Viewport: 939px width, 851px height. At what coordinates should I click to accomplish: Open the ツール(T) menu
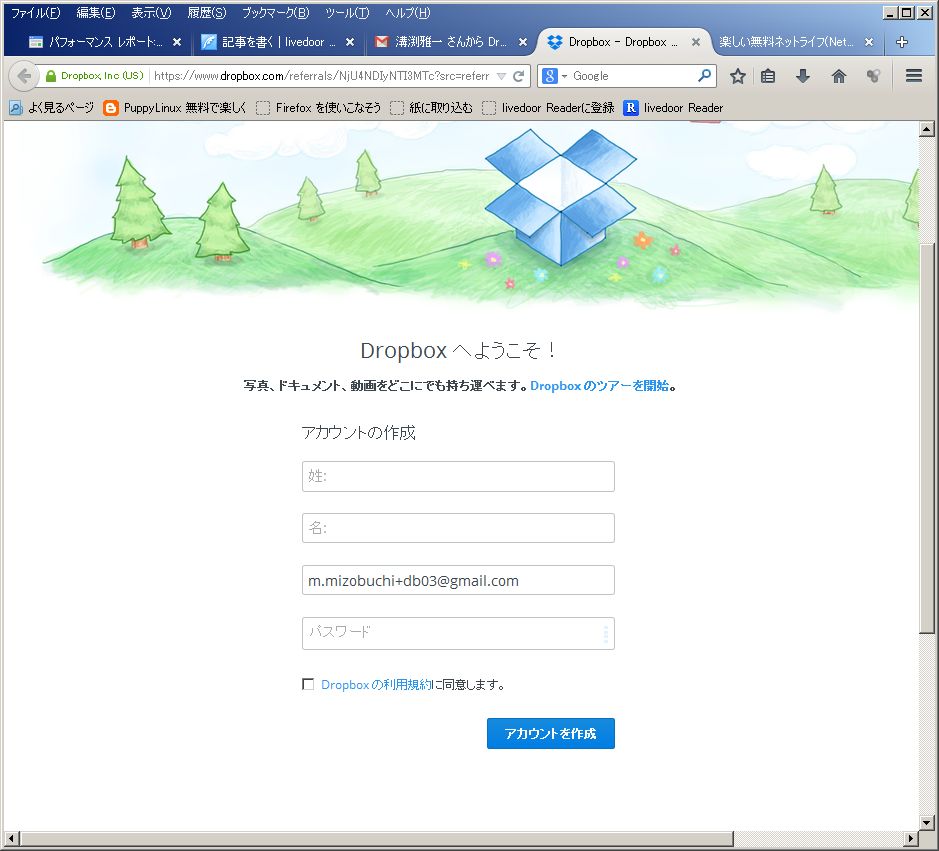point(347,13)
